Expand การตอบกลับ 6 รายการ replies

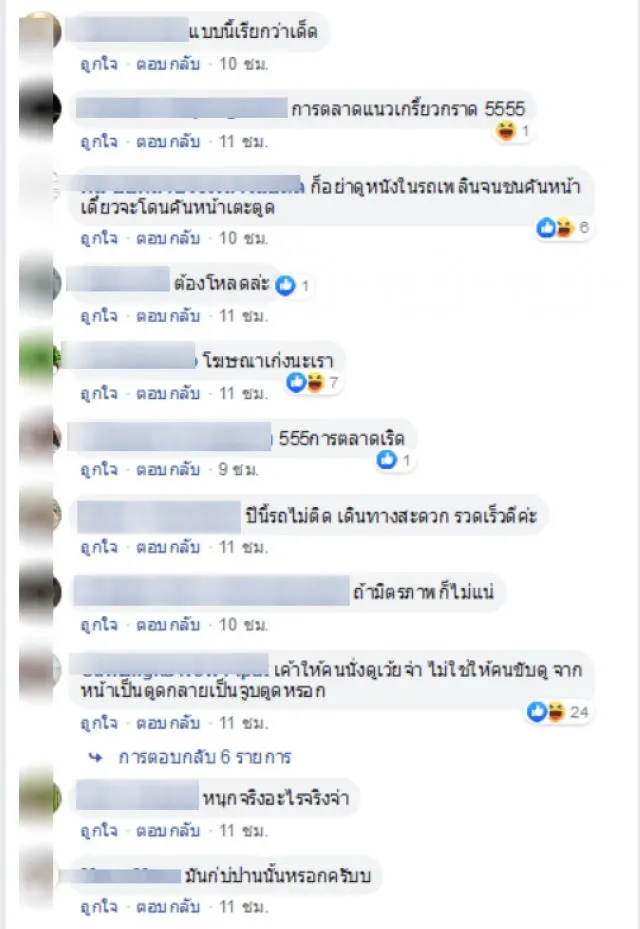click(x=204, y=757)
